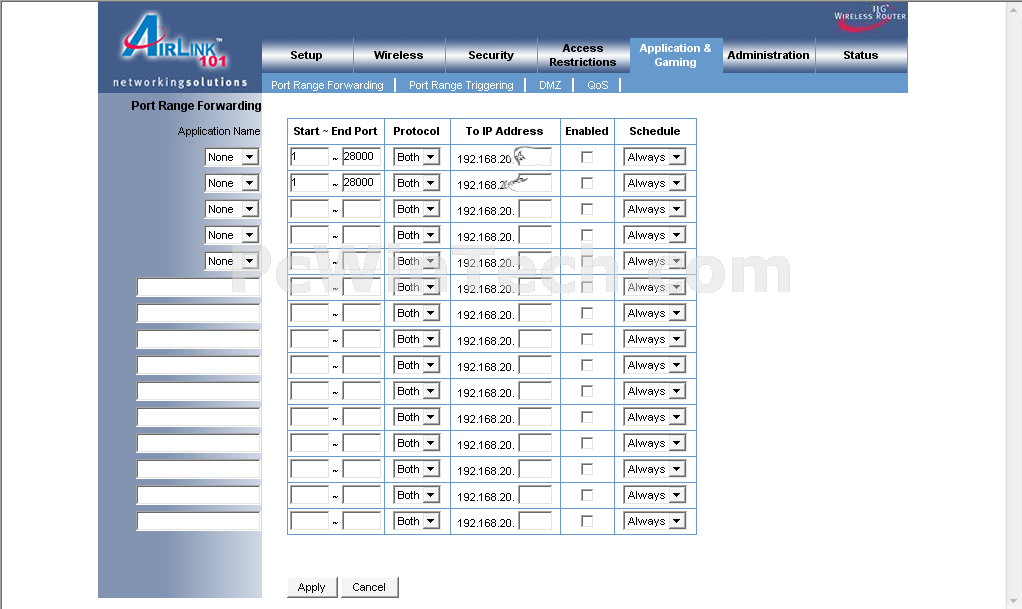
Task: View the Status tab
Action: tap(860, 55)
